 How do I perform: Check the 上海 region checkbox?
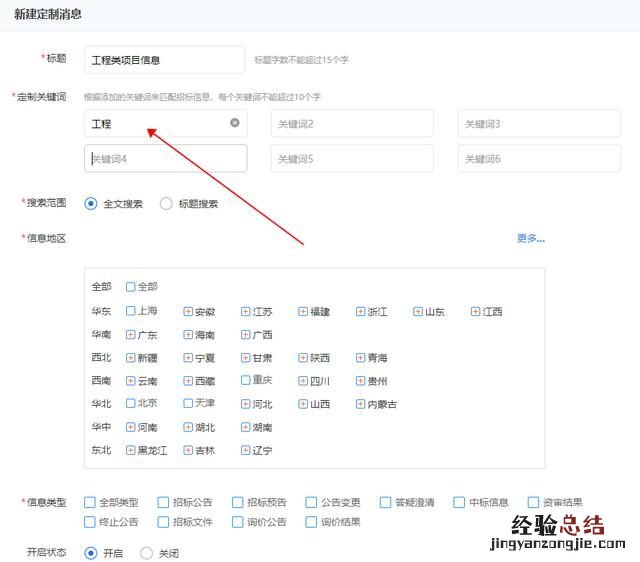click(131, 311)
